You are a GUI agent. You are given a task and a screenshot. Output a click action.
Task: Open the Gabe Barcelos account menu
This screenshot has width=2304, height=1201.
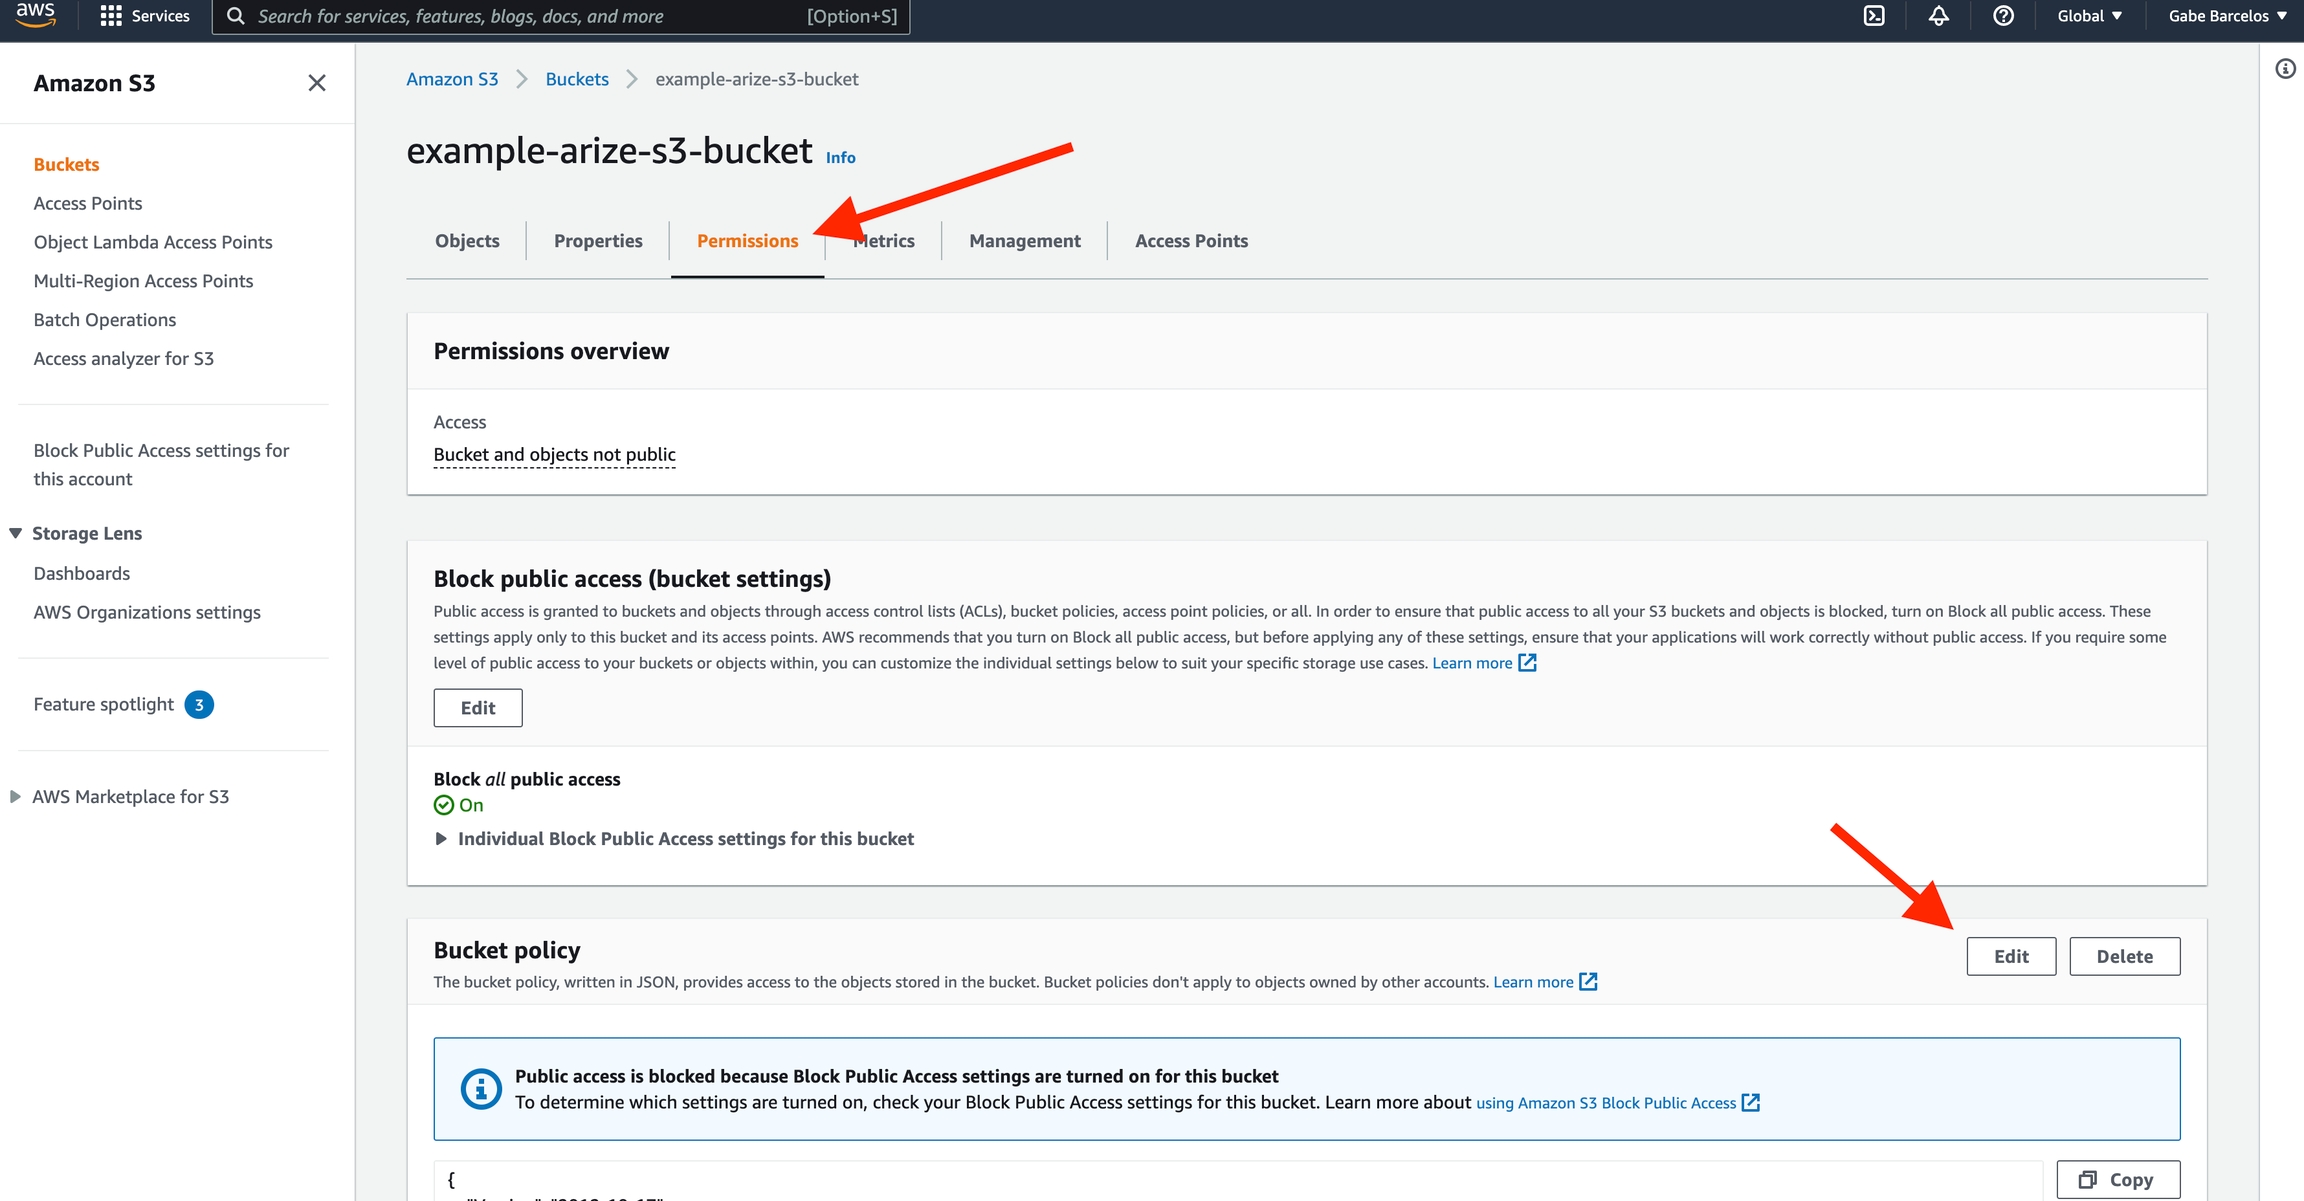tap(2227, 16)
